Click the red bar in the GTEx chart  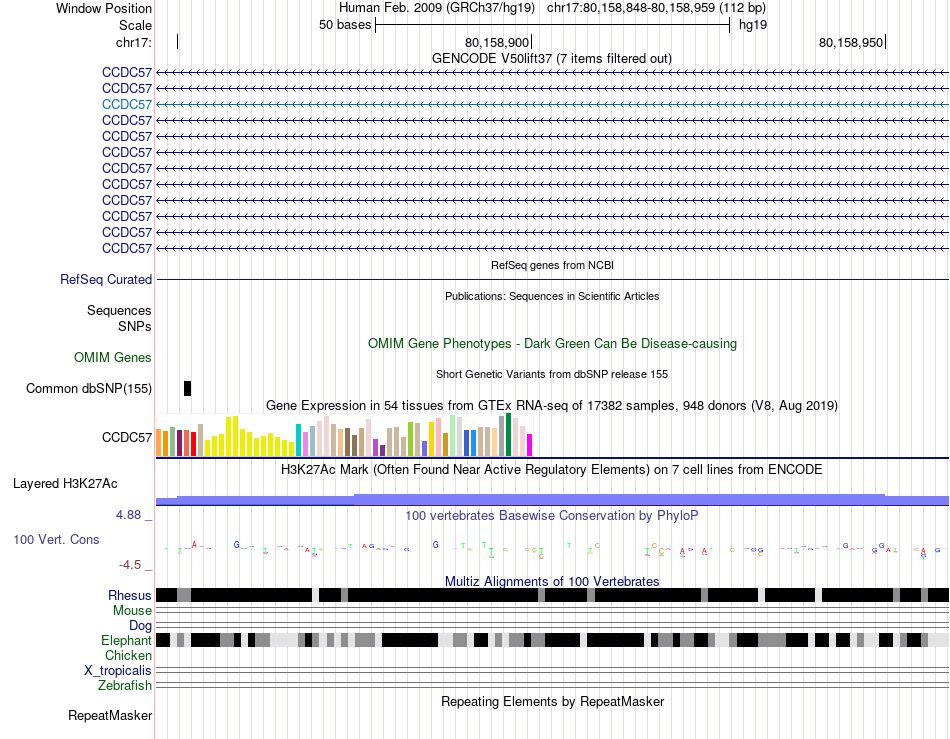tap(194, 444)
